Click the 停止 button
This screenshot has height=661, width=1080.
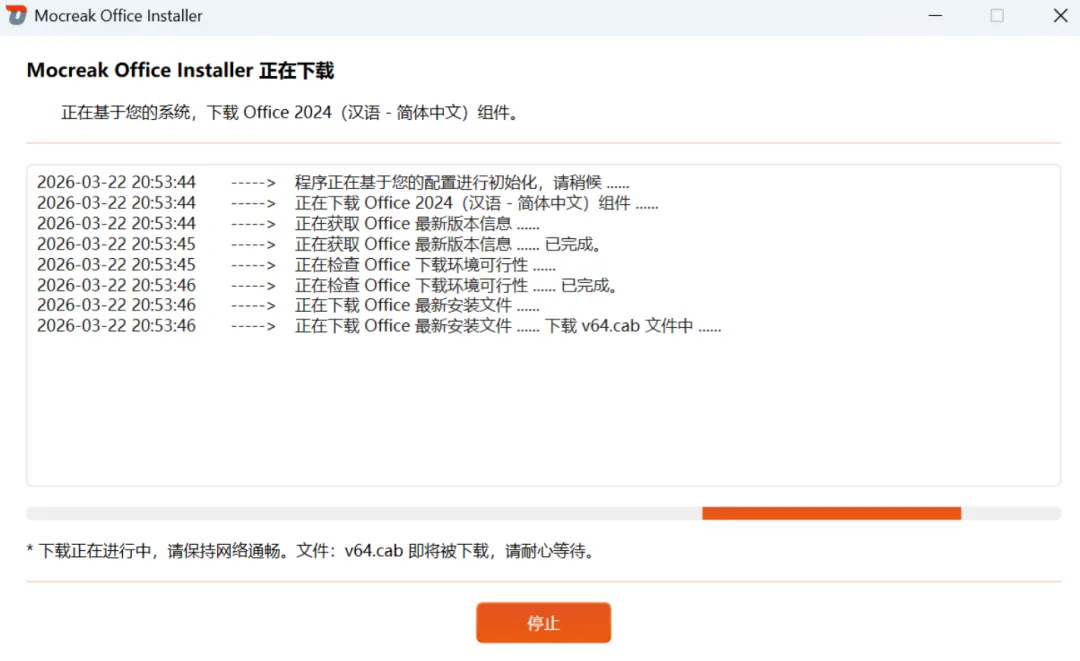[543, 622]
